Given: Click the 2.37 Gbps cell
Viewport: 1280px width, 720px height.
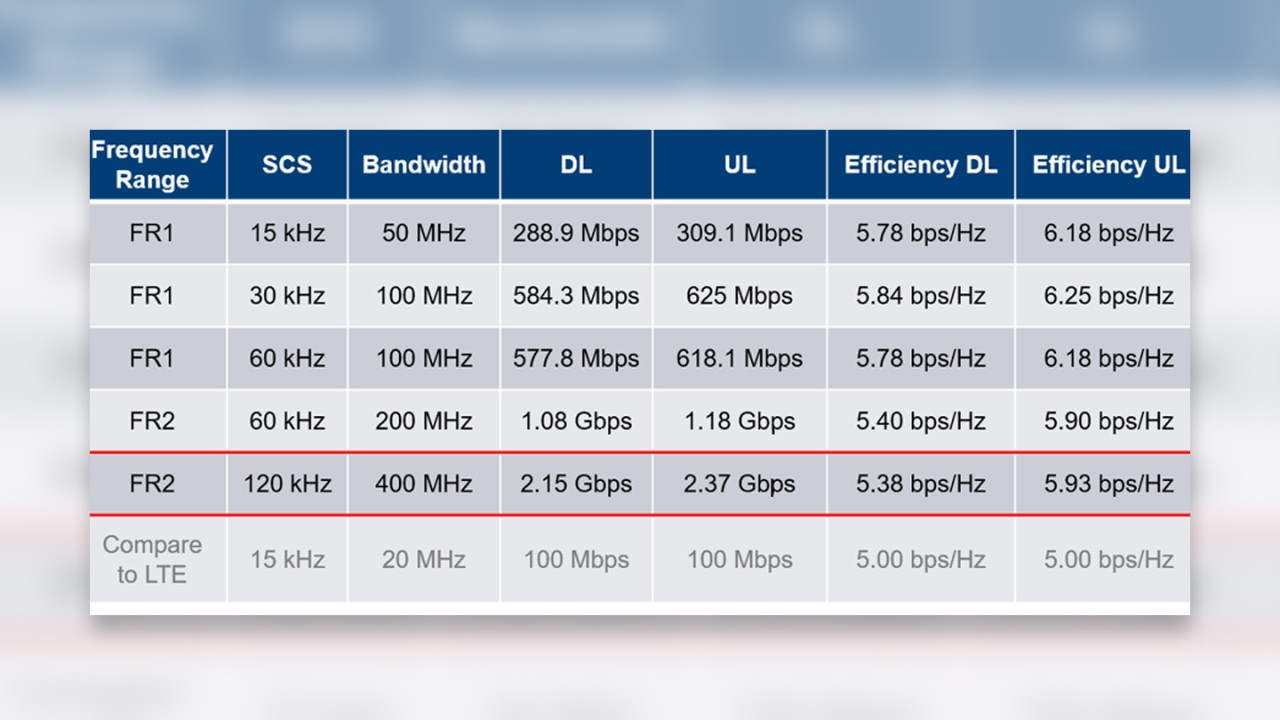Looking at the screenshot, I should coord(739,484).
